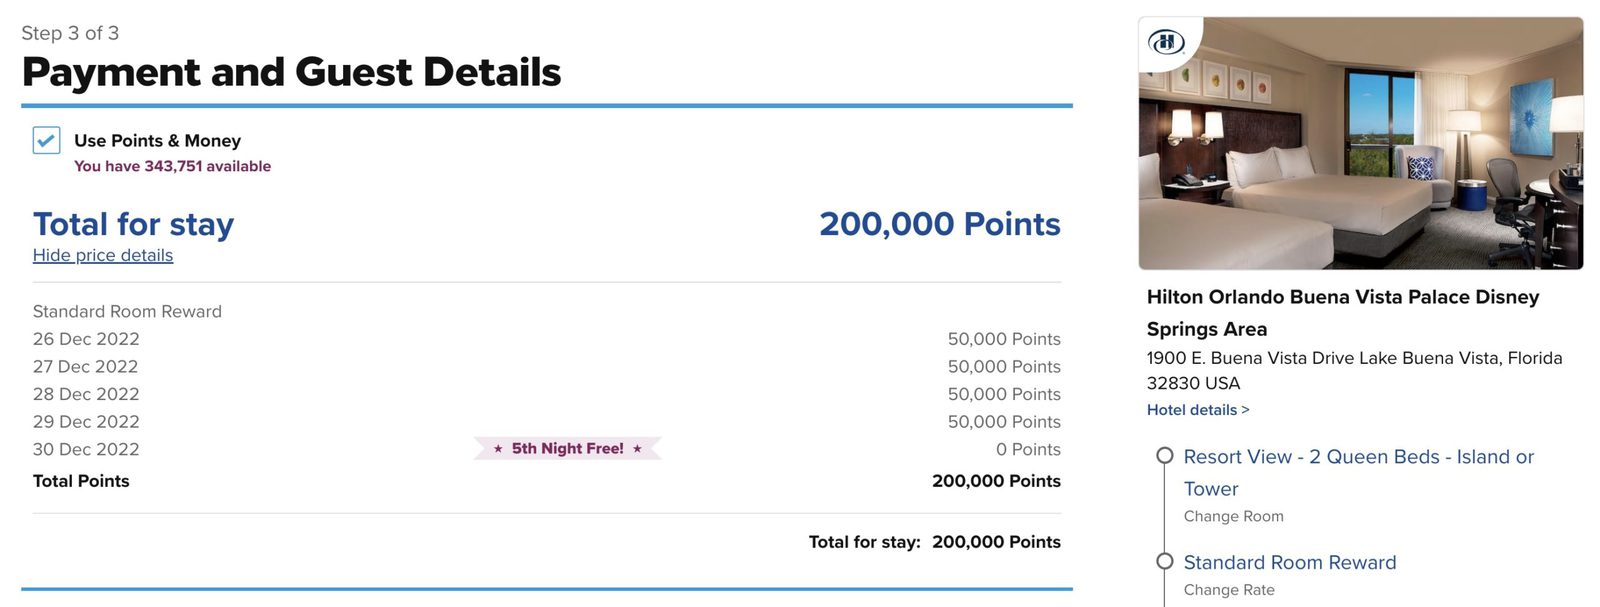Uncheck Use Points & Money option
1600x607 pixels.
pos(42,140)
